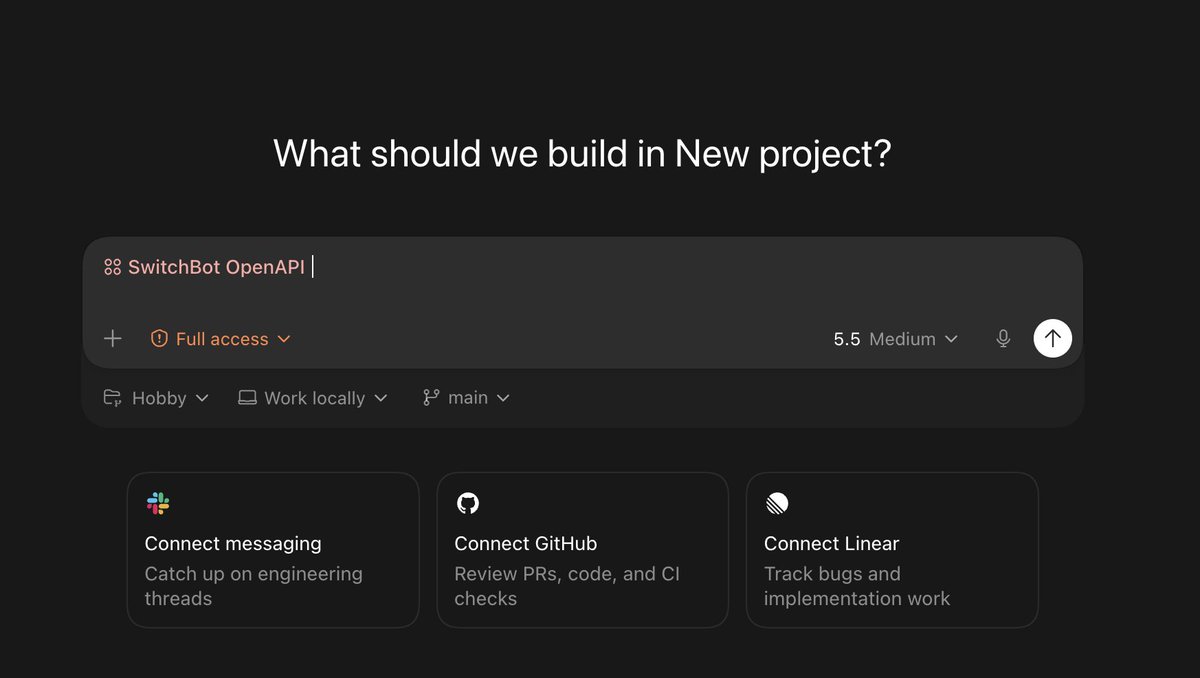Open the Connect messaging card
This screenshot has height=678, width=1200.
coord(273,550)
